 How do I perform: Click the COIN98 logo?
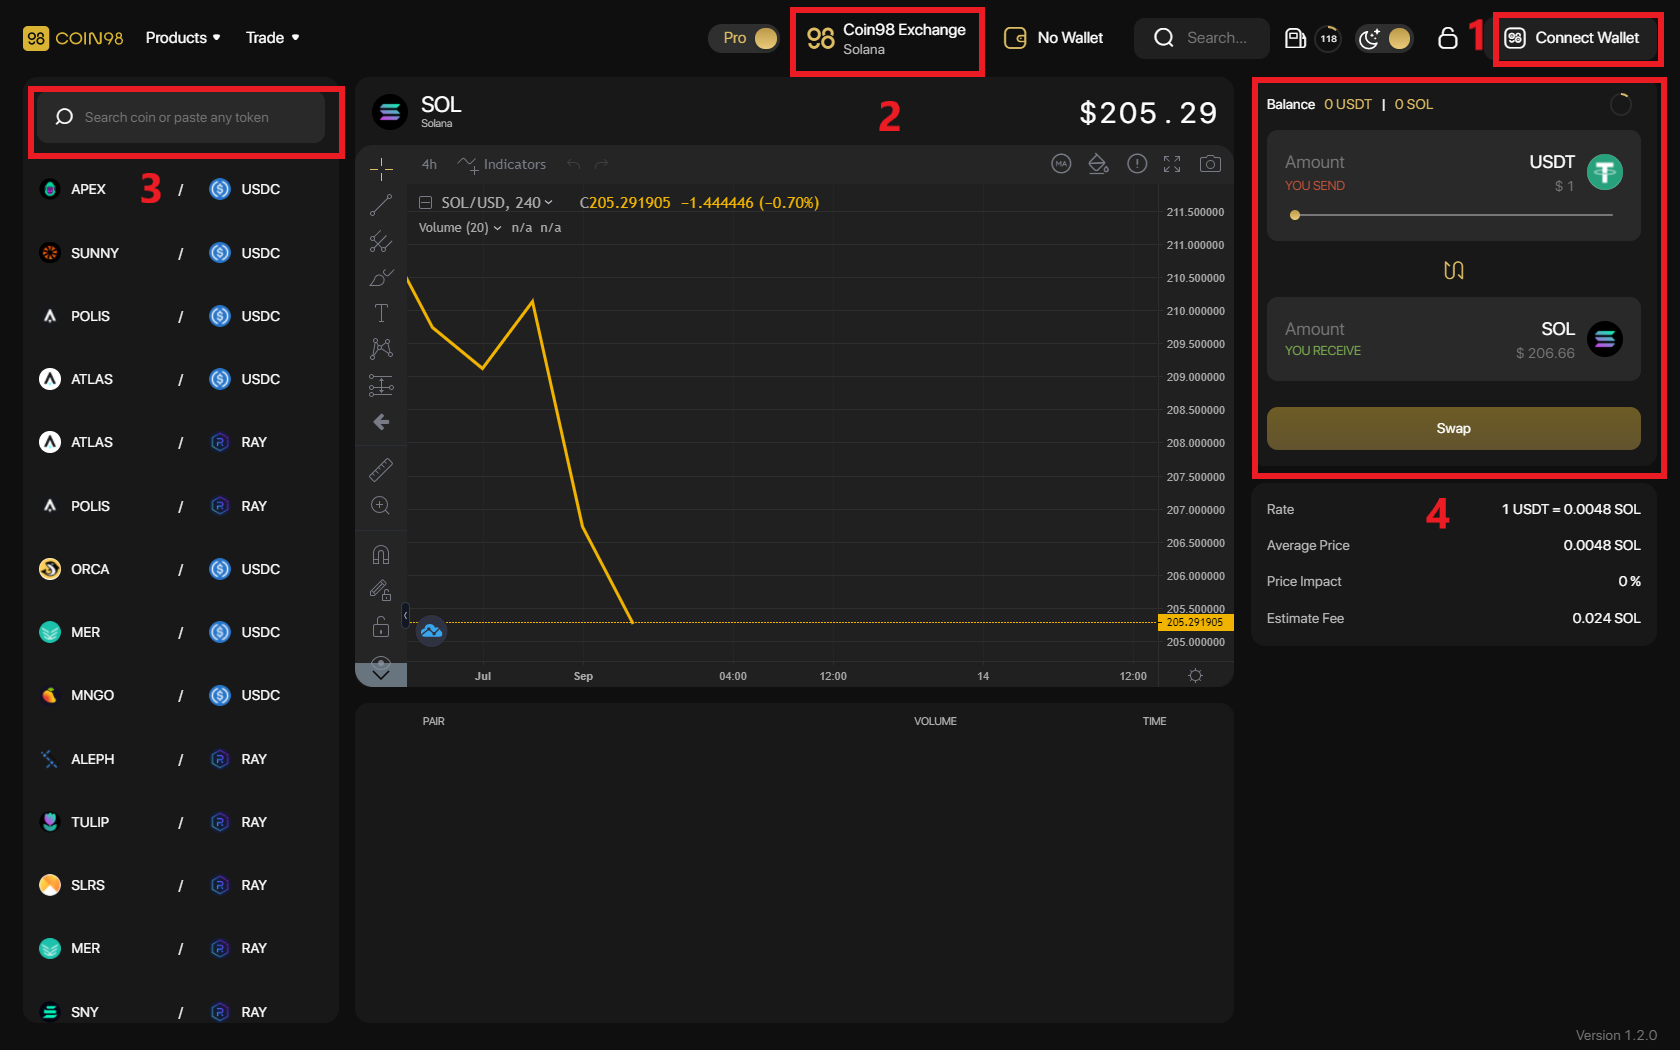pos(73,38)
